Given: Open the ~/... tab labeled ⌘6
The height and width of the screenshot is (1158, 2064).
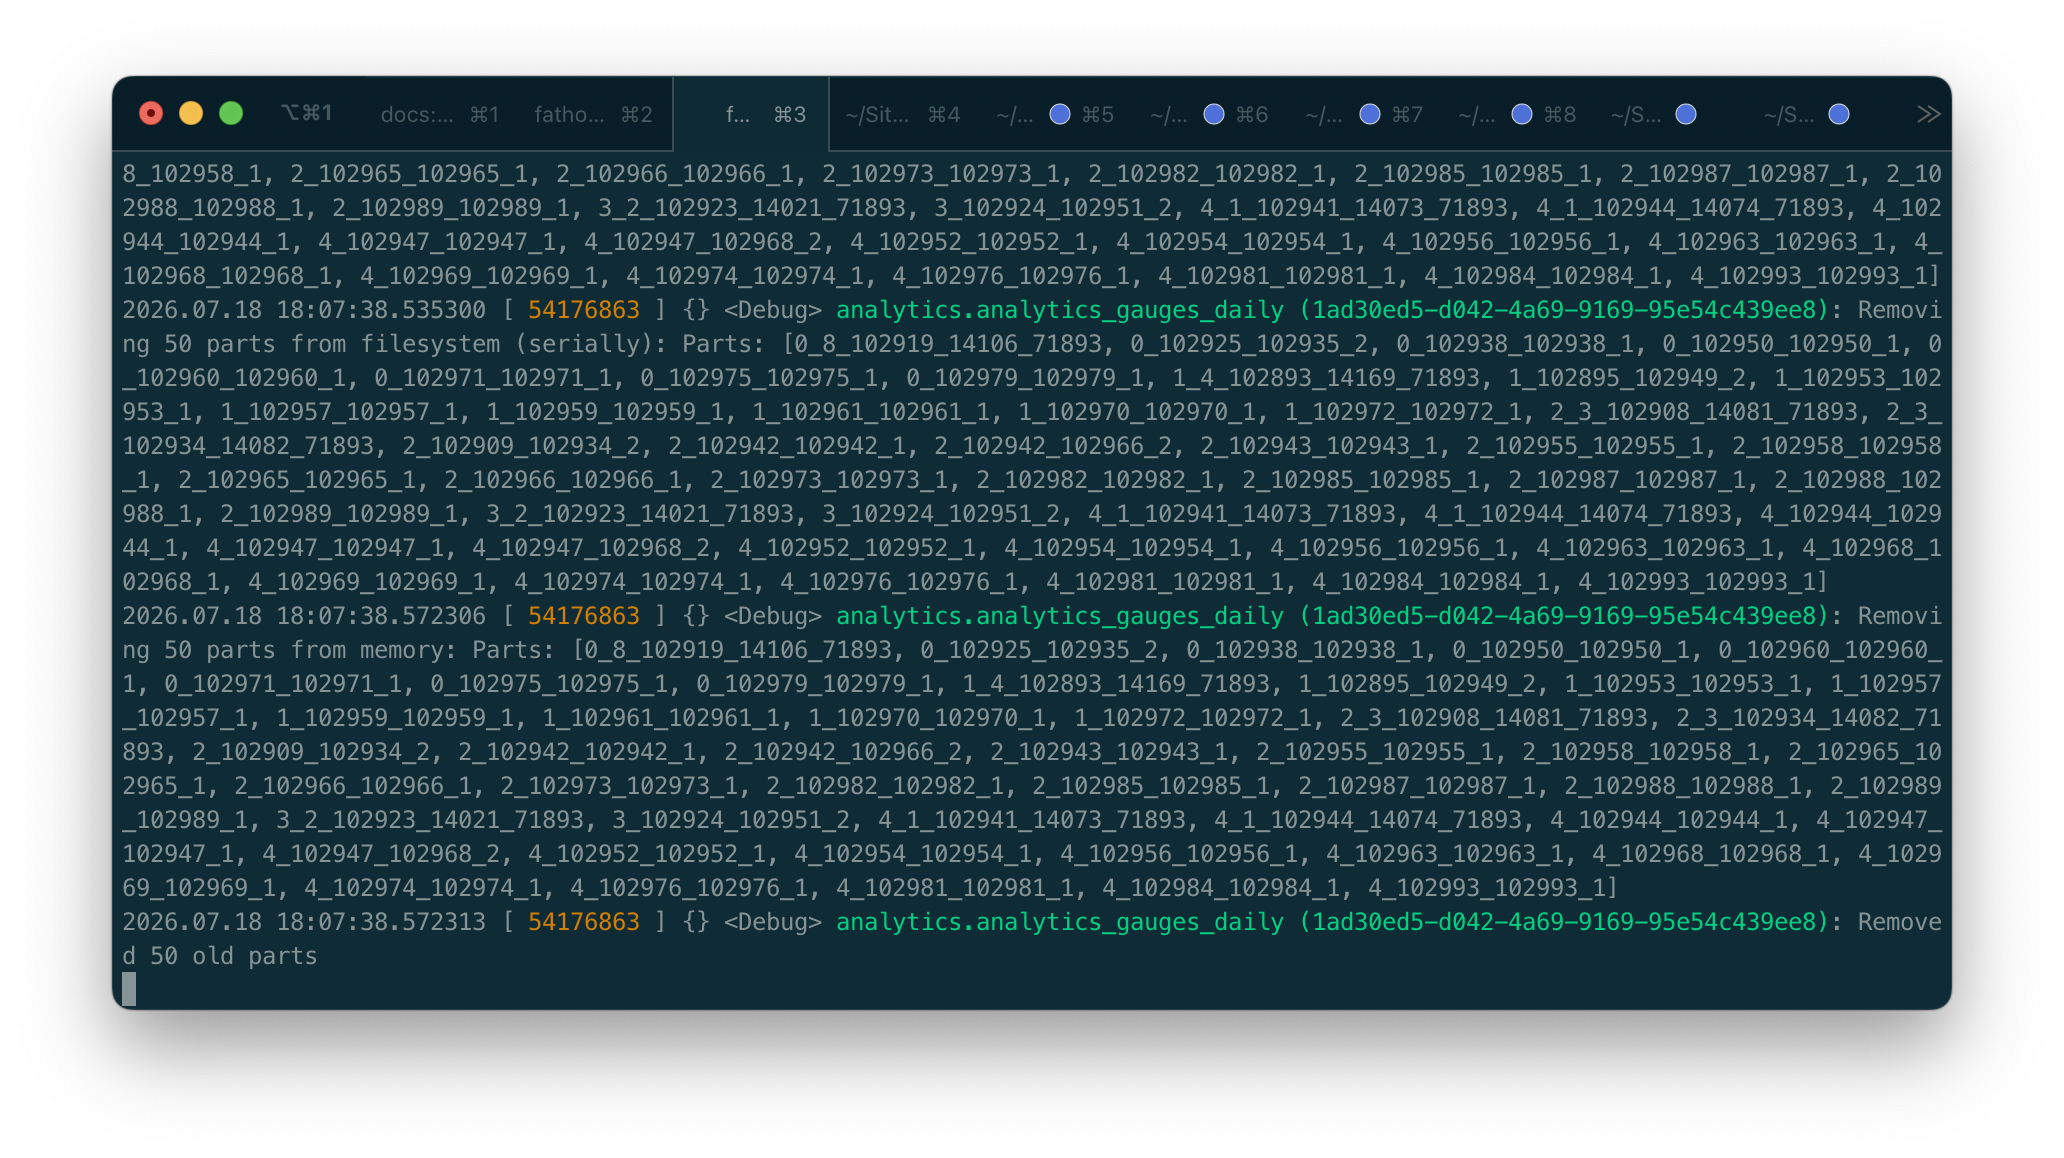Looking at the screenshot, I should tap(1209, 114).
